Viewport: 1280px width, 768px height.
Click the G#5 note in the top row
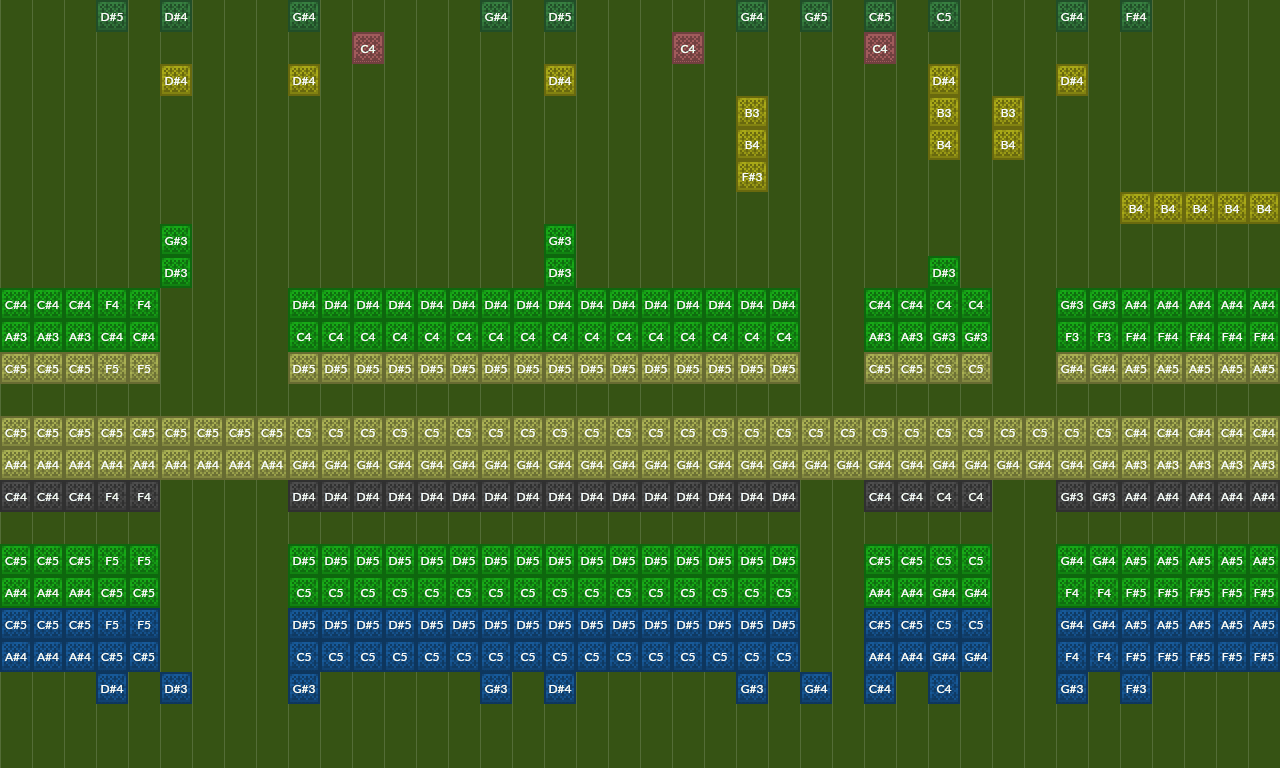pyautogui.click(x=816, y=17)
